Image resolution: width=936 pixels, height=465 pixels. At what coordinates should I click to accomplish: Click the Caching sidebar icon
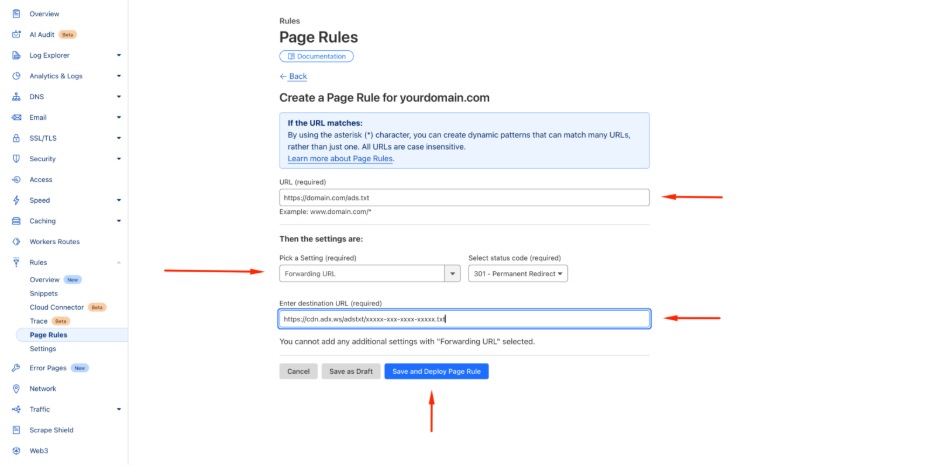17,221
